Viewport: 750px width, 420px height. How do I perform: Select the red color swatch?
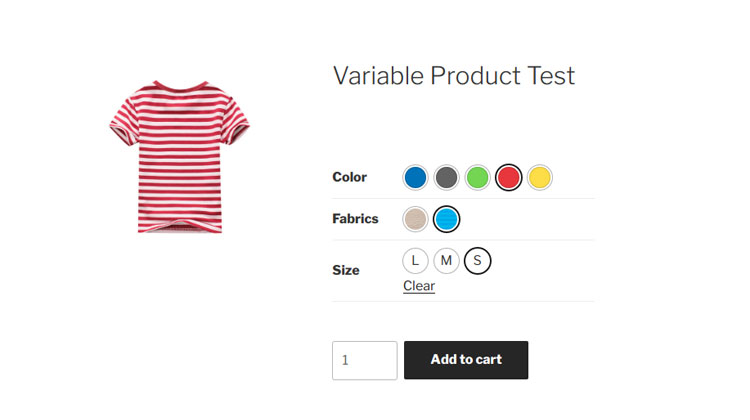click(x=509, y=178)
